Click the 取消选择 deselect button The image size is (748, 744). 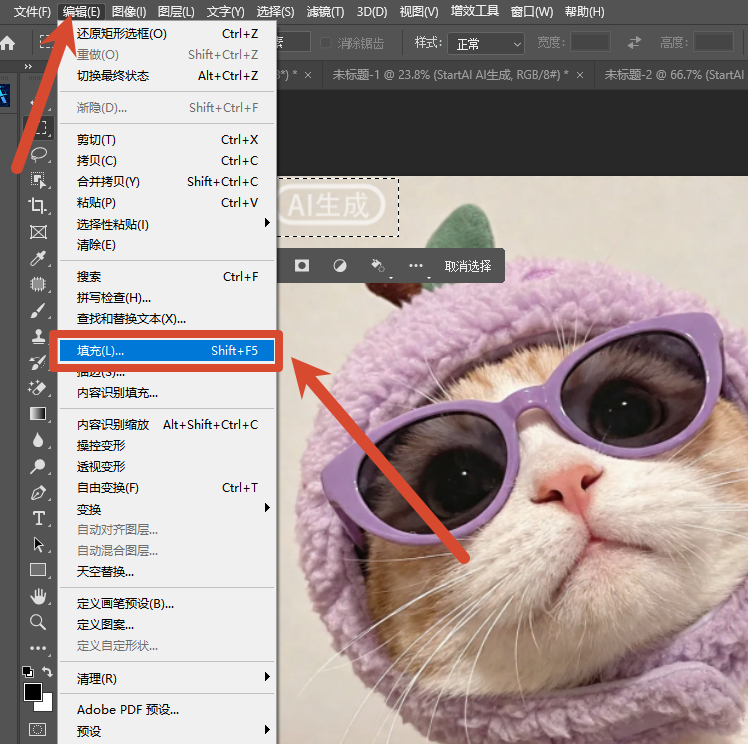point(468,266)
